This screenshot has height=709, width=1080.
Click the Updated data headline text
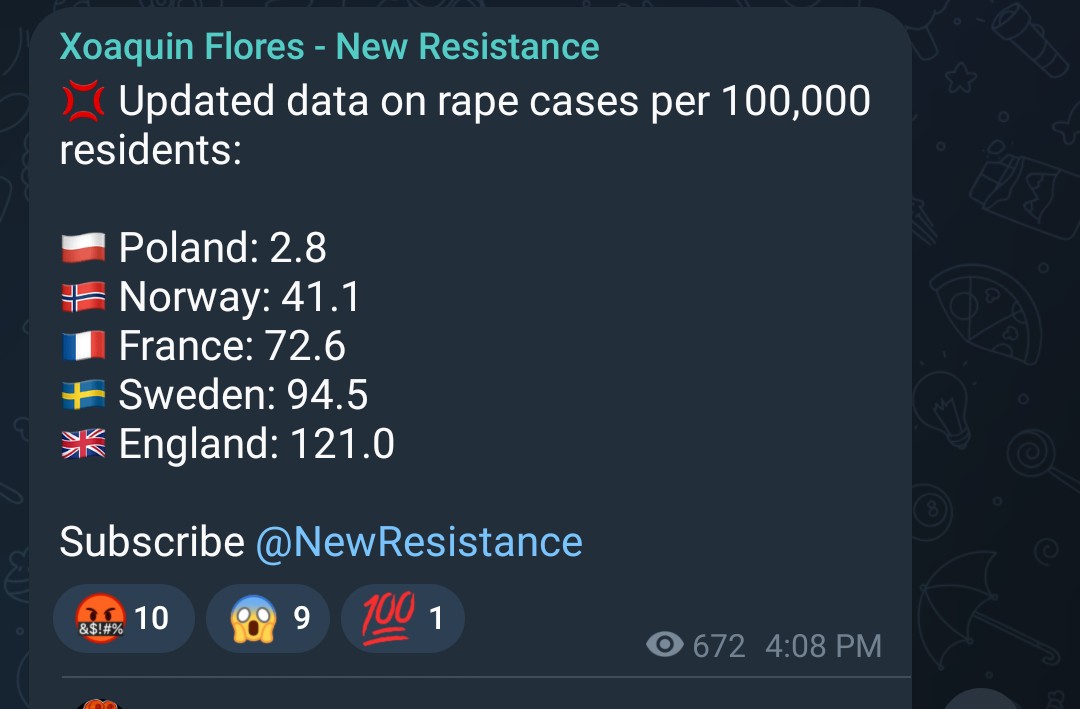(466, 125)
